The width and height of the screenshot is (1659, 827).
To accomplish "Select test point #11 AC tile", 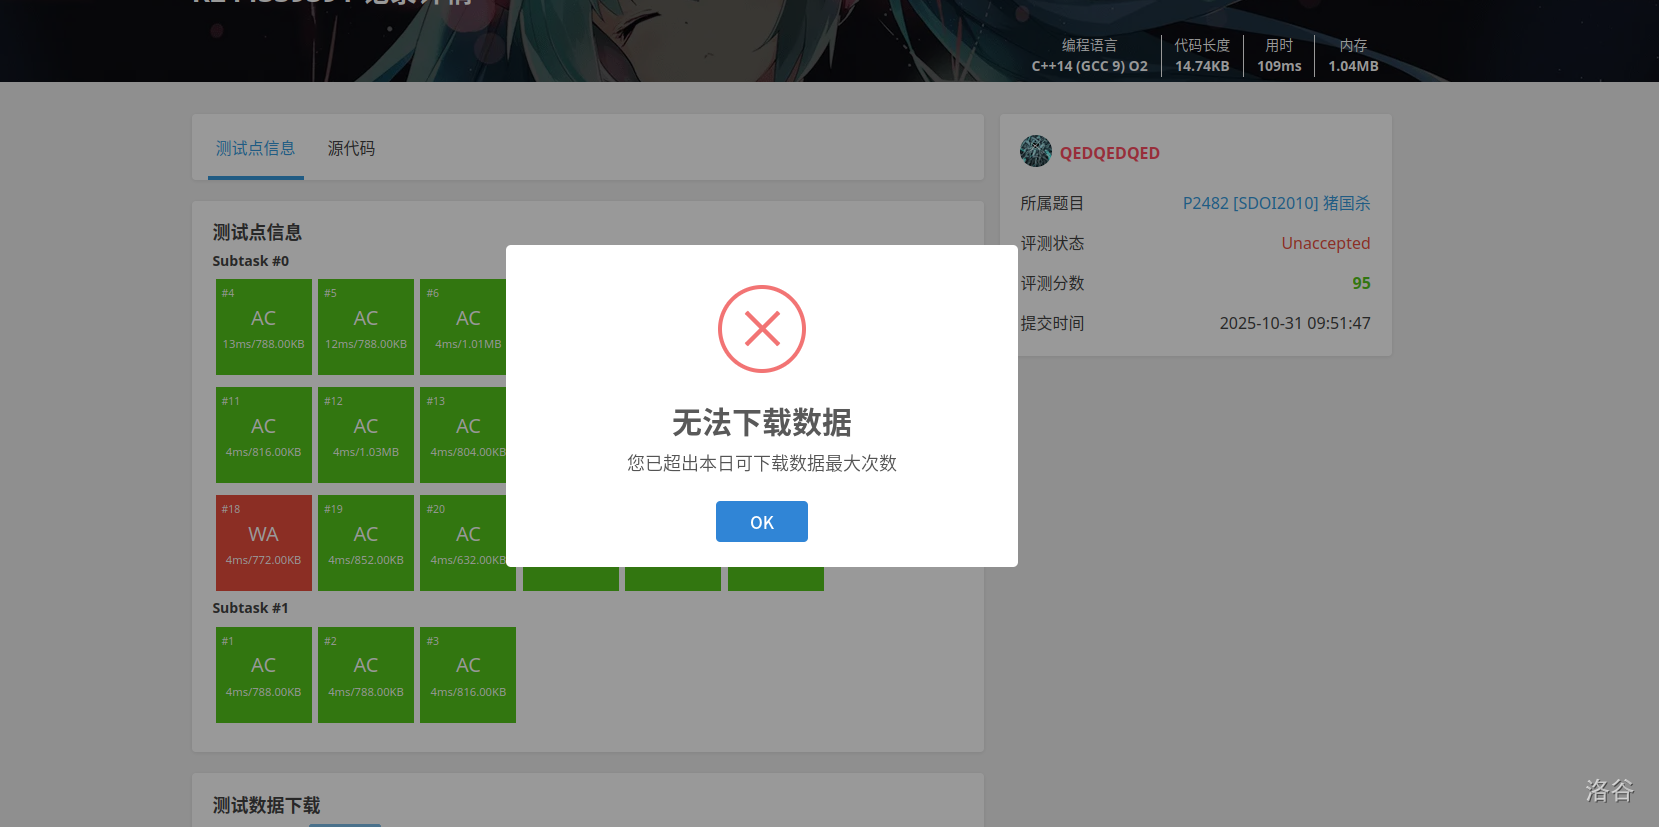I will pyautogui.click(x=264, y=435).
